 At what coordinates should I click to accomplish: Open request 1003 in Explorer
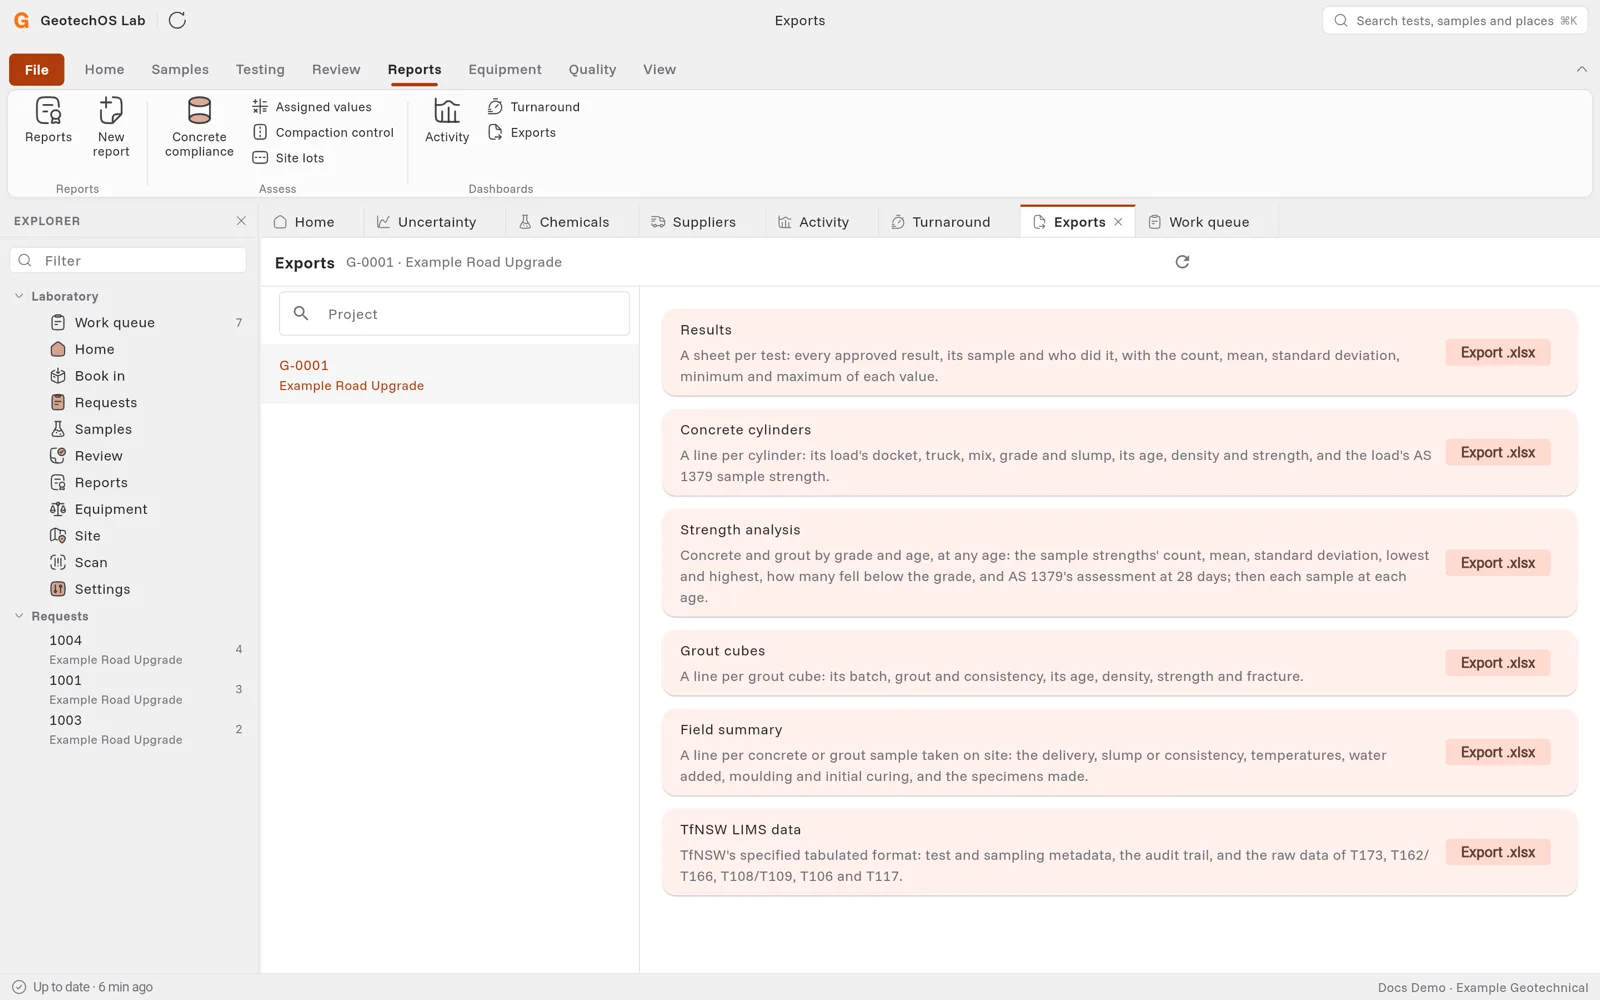[128, 729]
